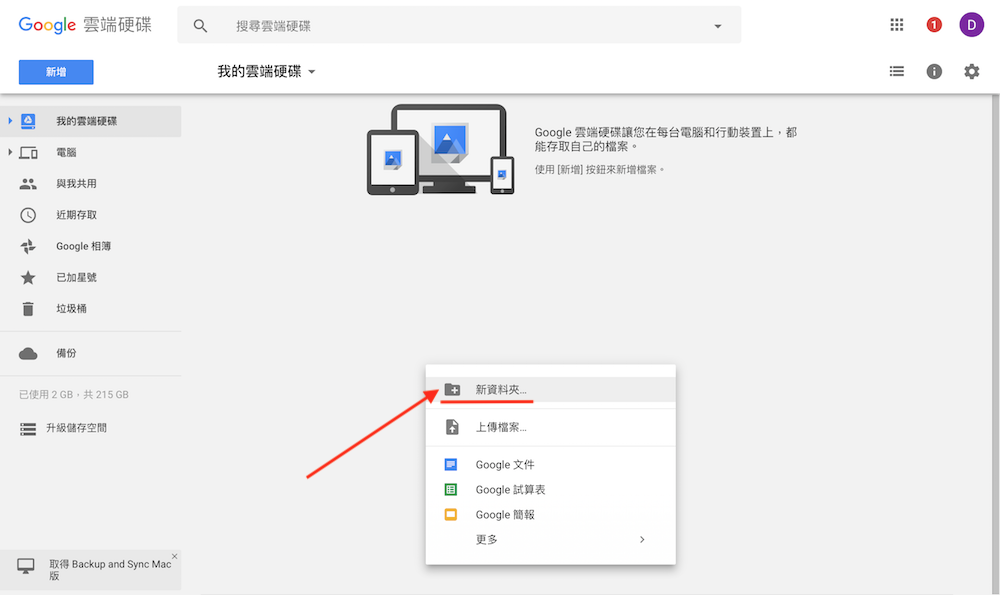Focus the 搜尋雲端硬碟 search field
1000x595 pixels.
coord(459,26)
